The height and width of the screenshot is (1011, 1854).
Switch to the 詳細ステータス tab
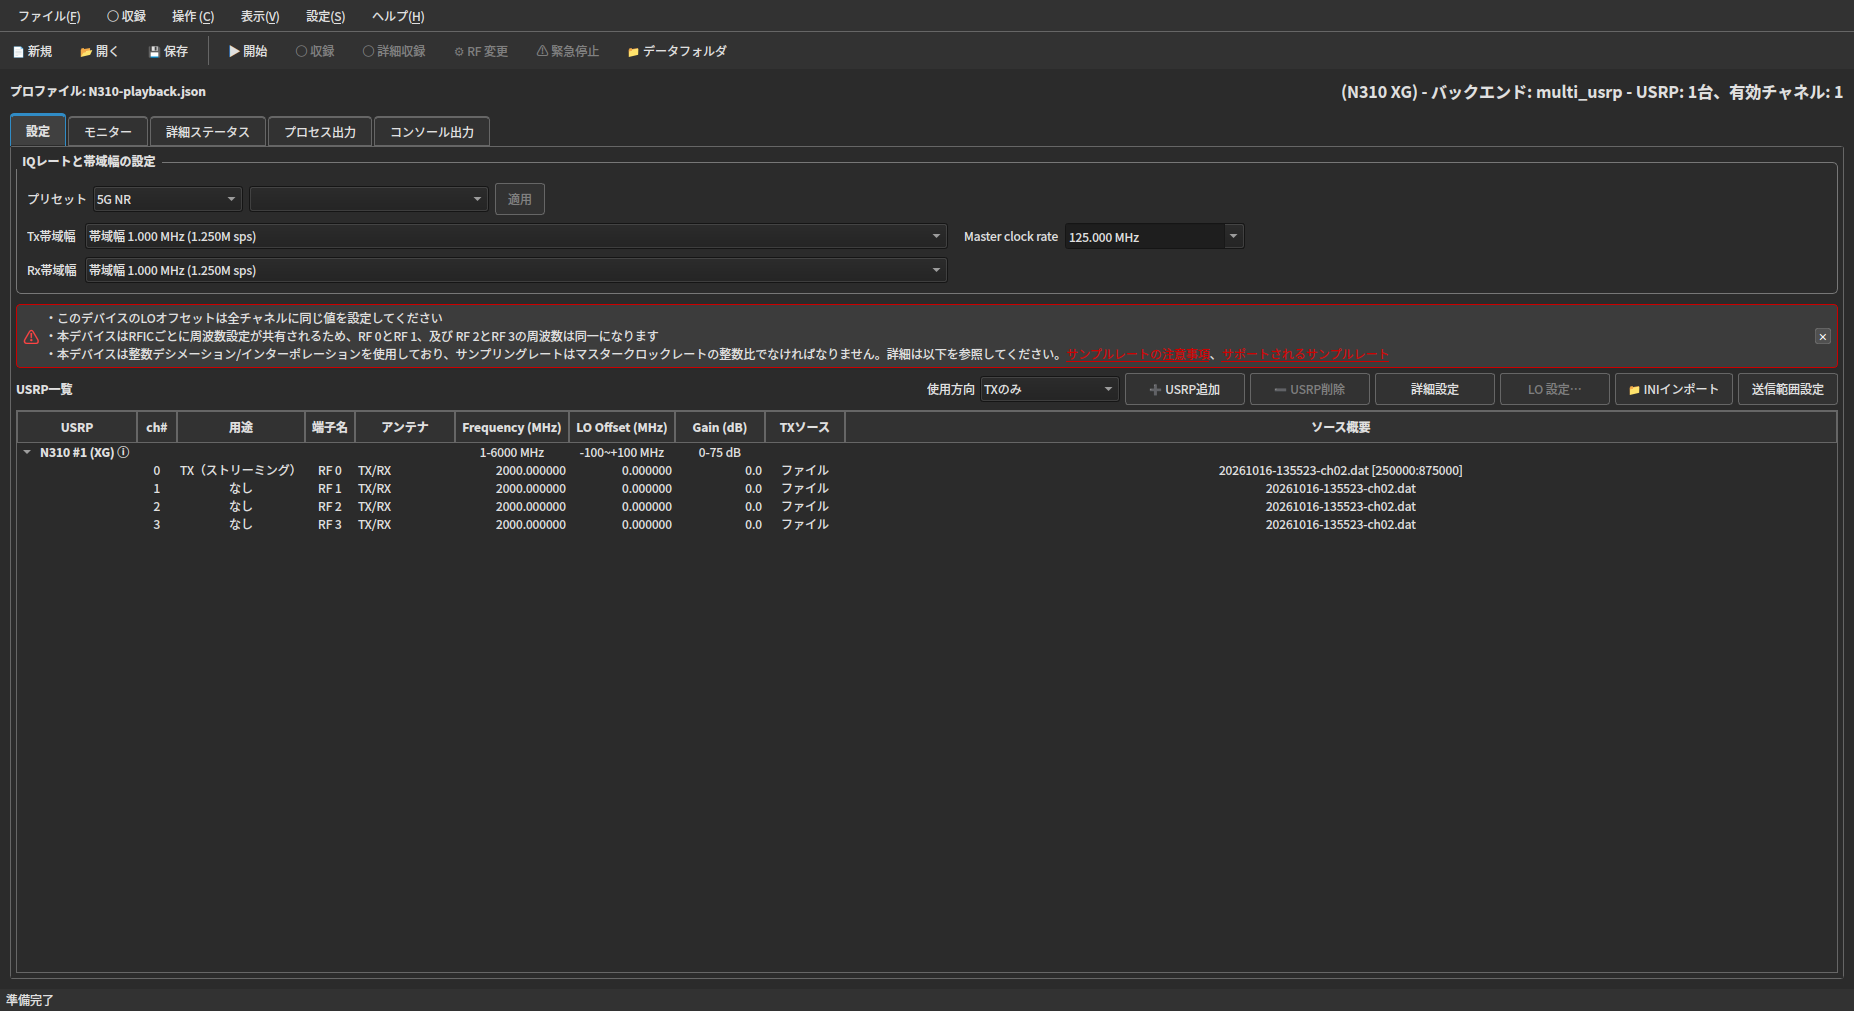click(208, 132)
